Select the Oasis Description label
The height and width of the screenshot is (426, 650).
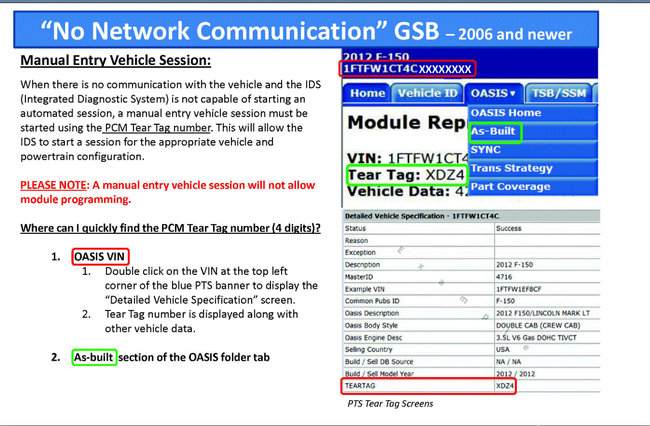pos(372,313)
